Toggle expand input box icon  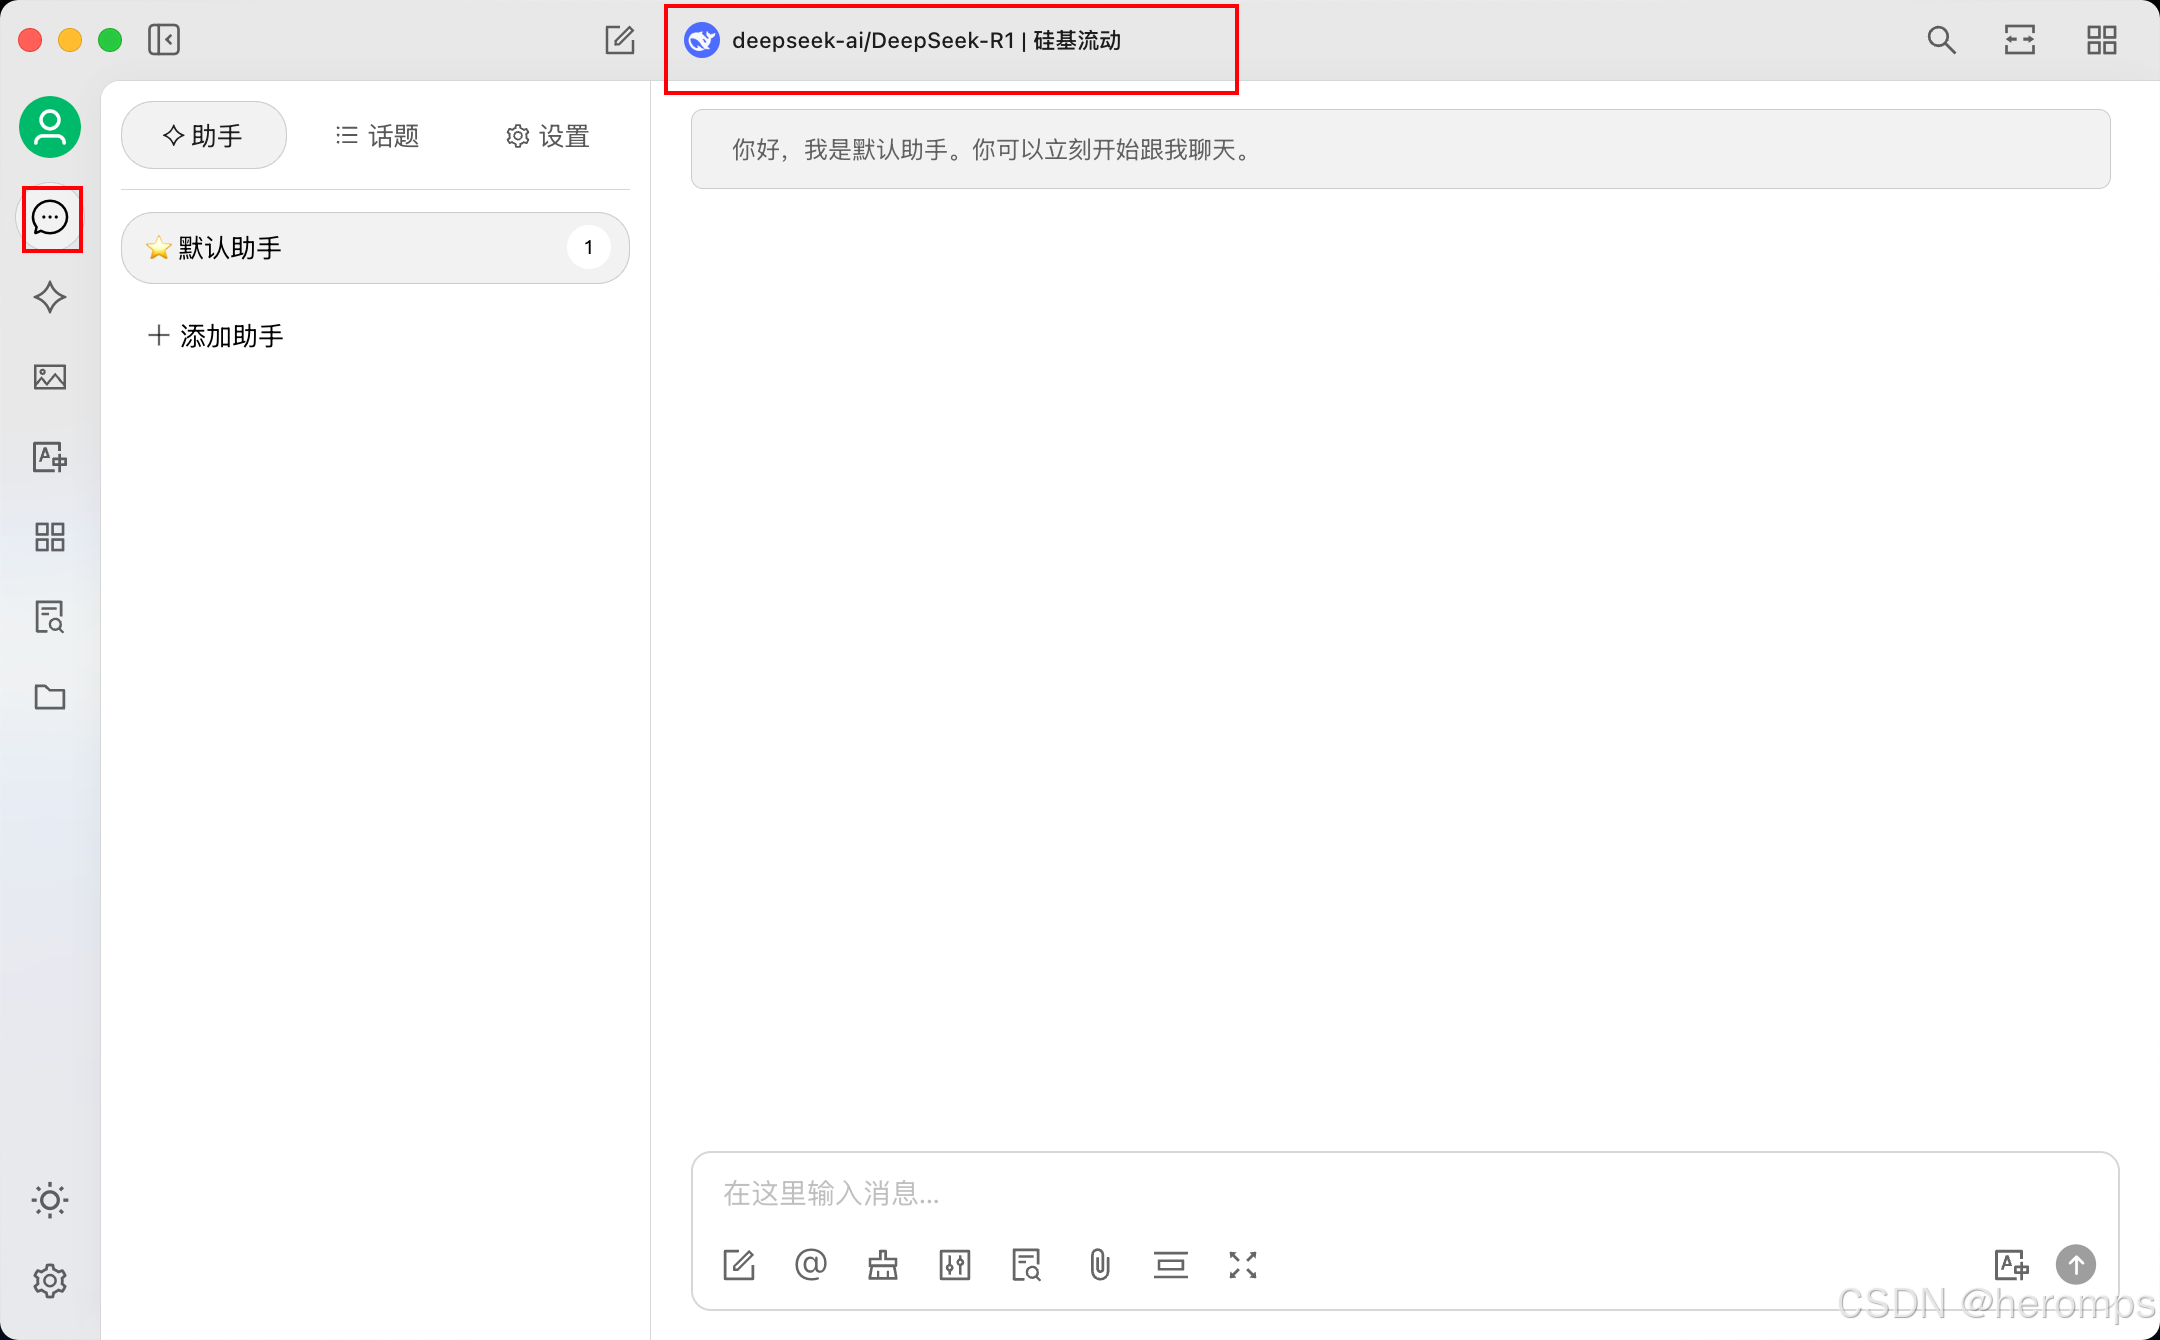point(1243,1265)
